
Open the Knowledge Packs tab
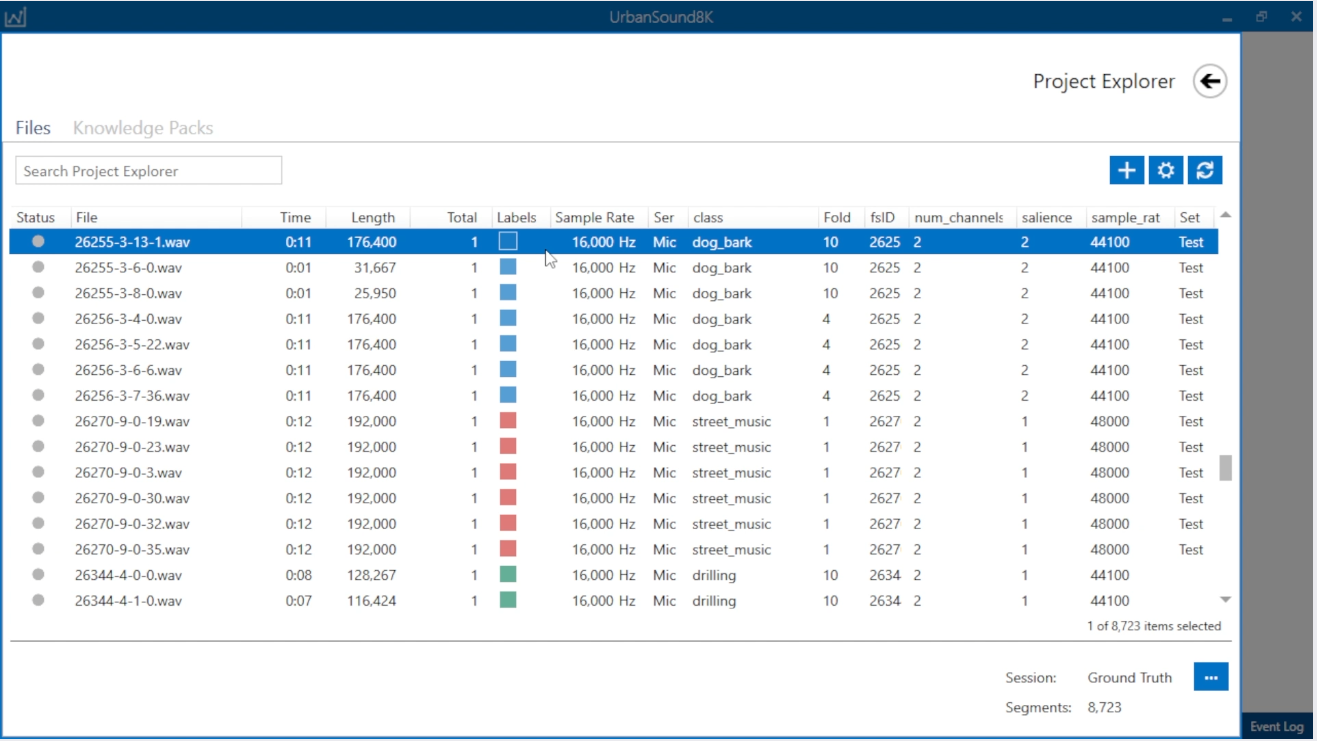(x=143, y=128)
